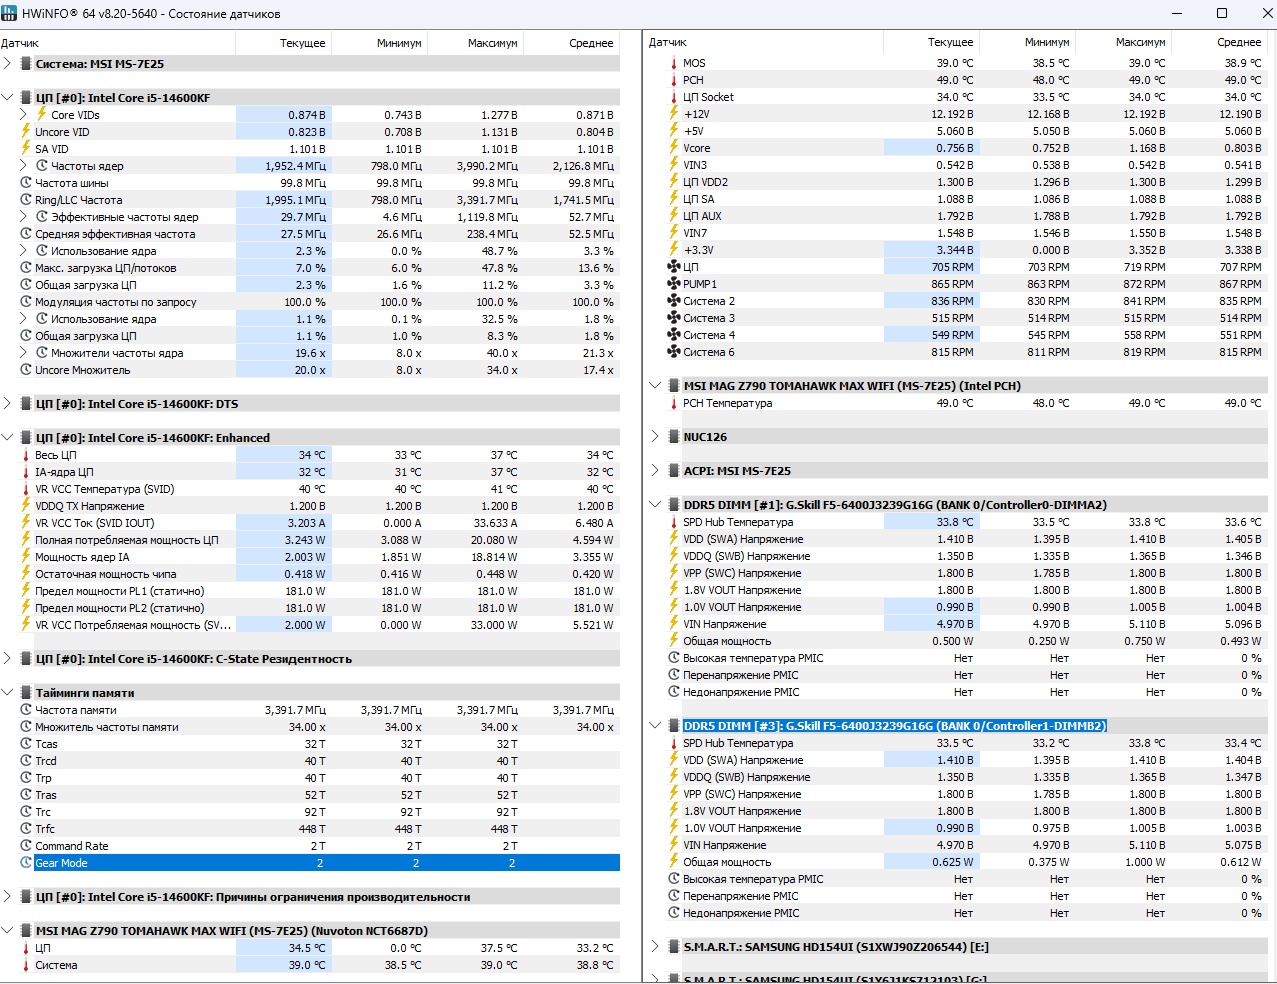
Task: Click the fan icon of PUMP1 row
Action: pyautogui.click(x=674, y=284)
